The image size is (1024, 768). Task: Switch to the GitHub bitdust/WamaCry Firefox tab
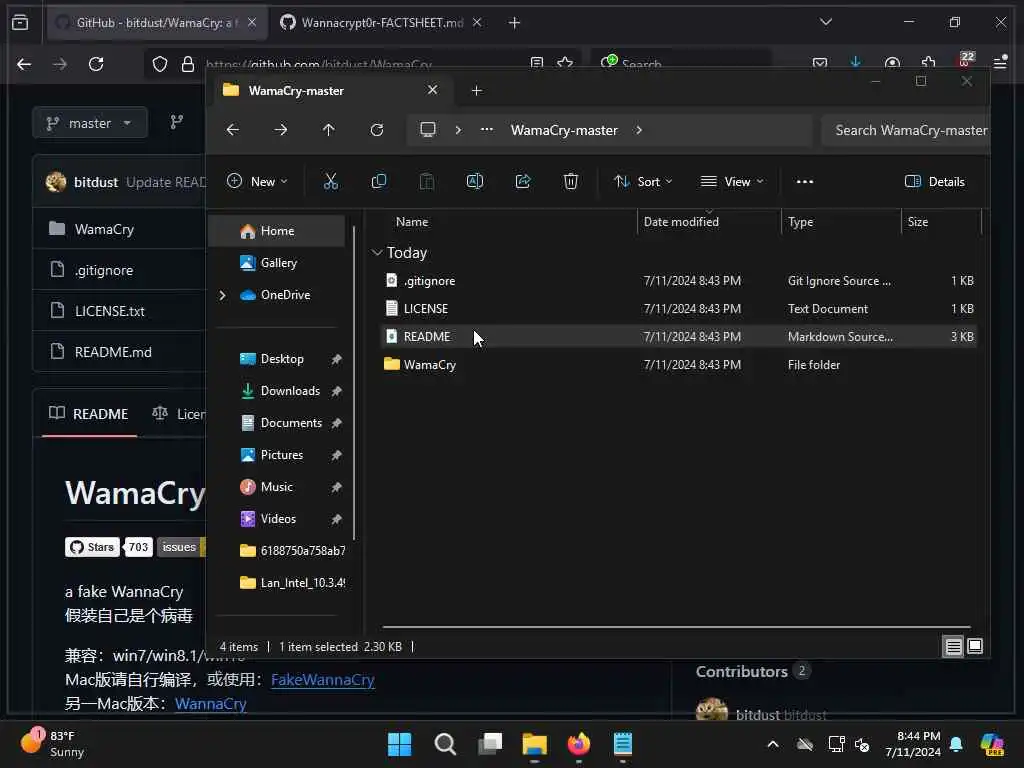tap(157, 23)
